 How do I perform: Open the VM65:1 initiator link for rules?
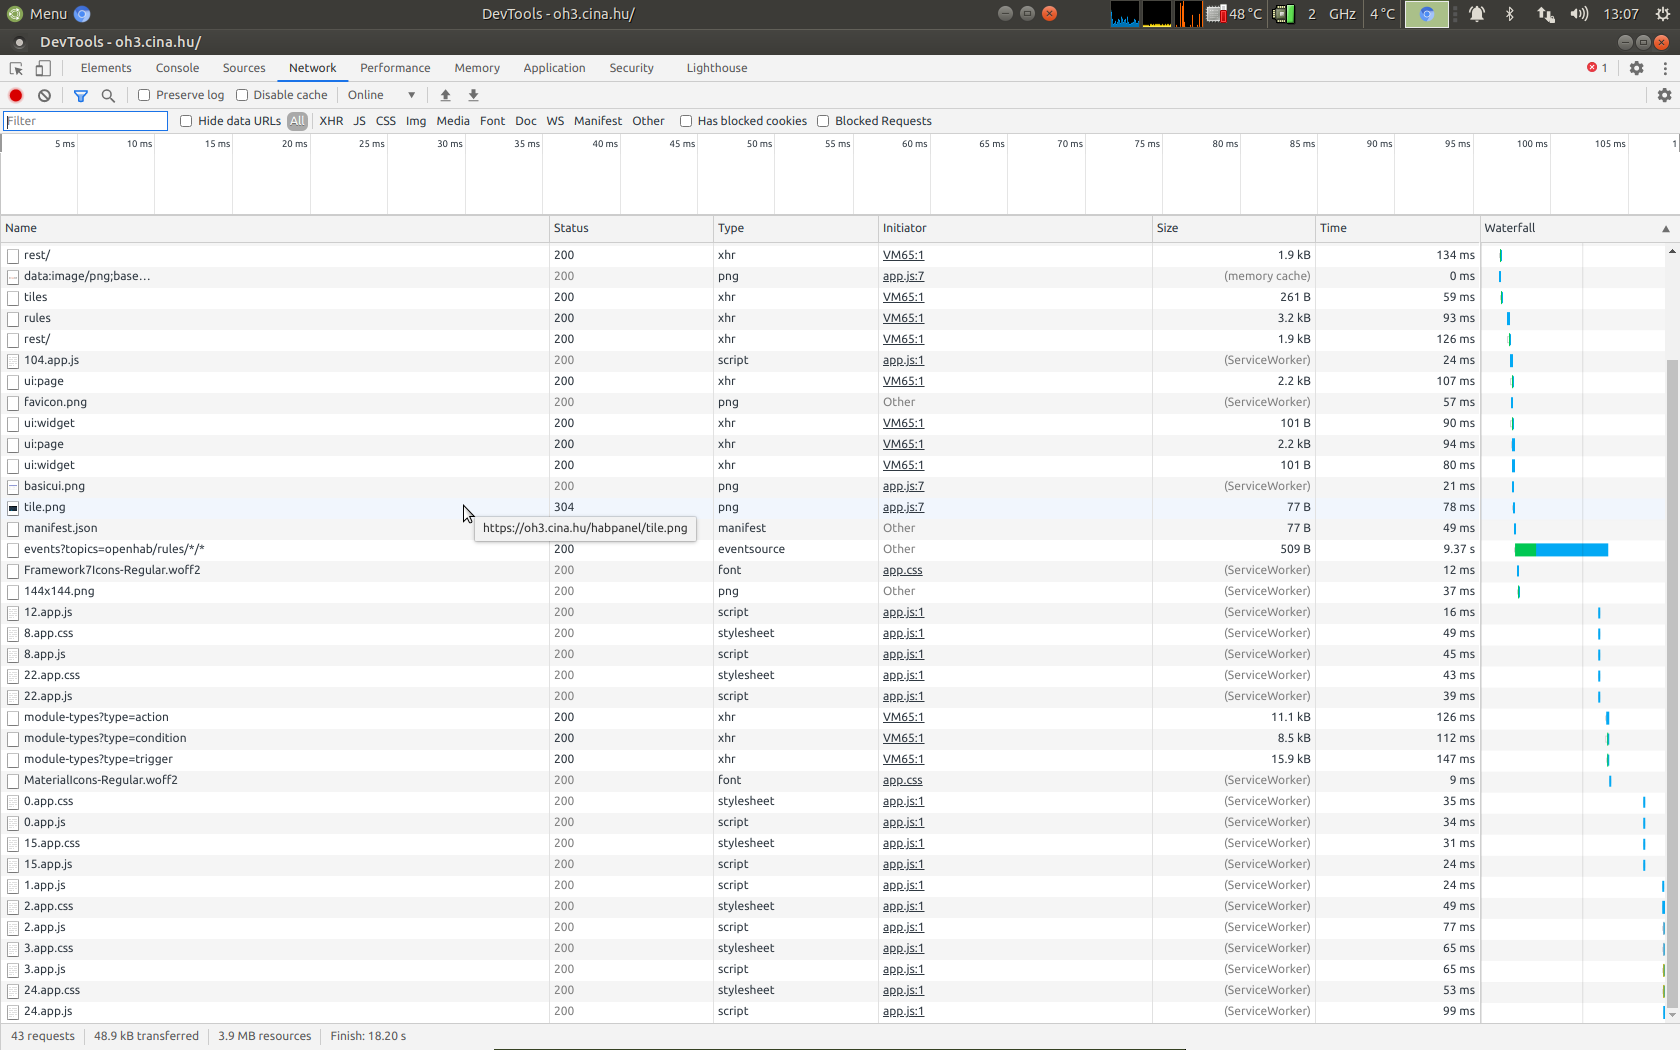902,318
